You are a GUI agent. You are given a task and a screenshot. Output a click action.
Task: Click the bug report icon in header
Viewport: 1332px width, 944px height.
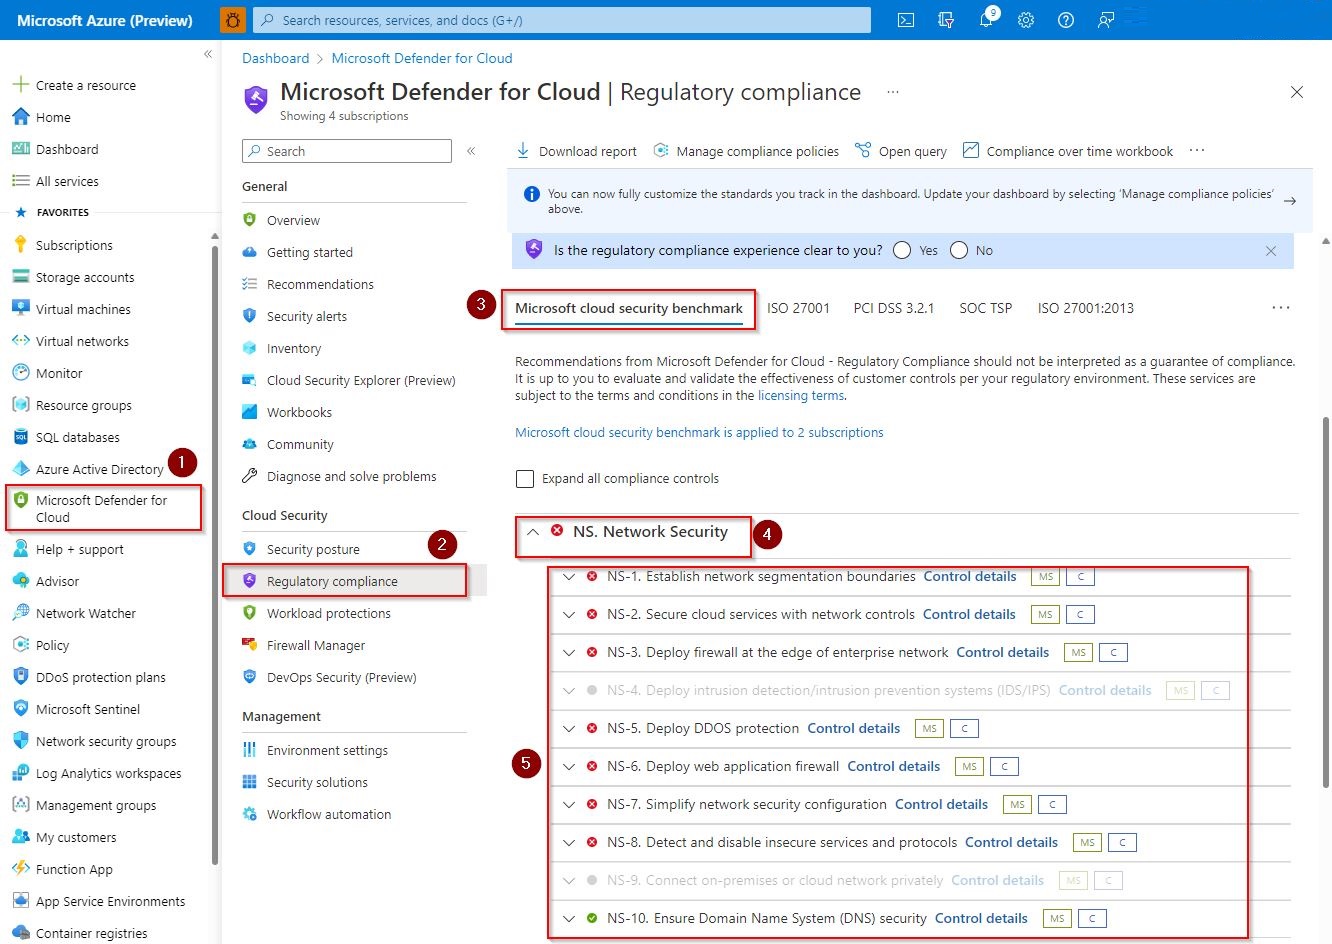click(x=233, y=20)
